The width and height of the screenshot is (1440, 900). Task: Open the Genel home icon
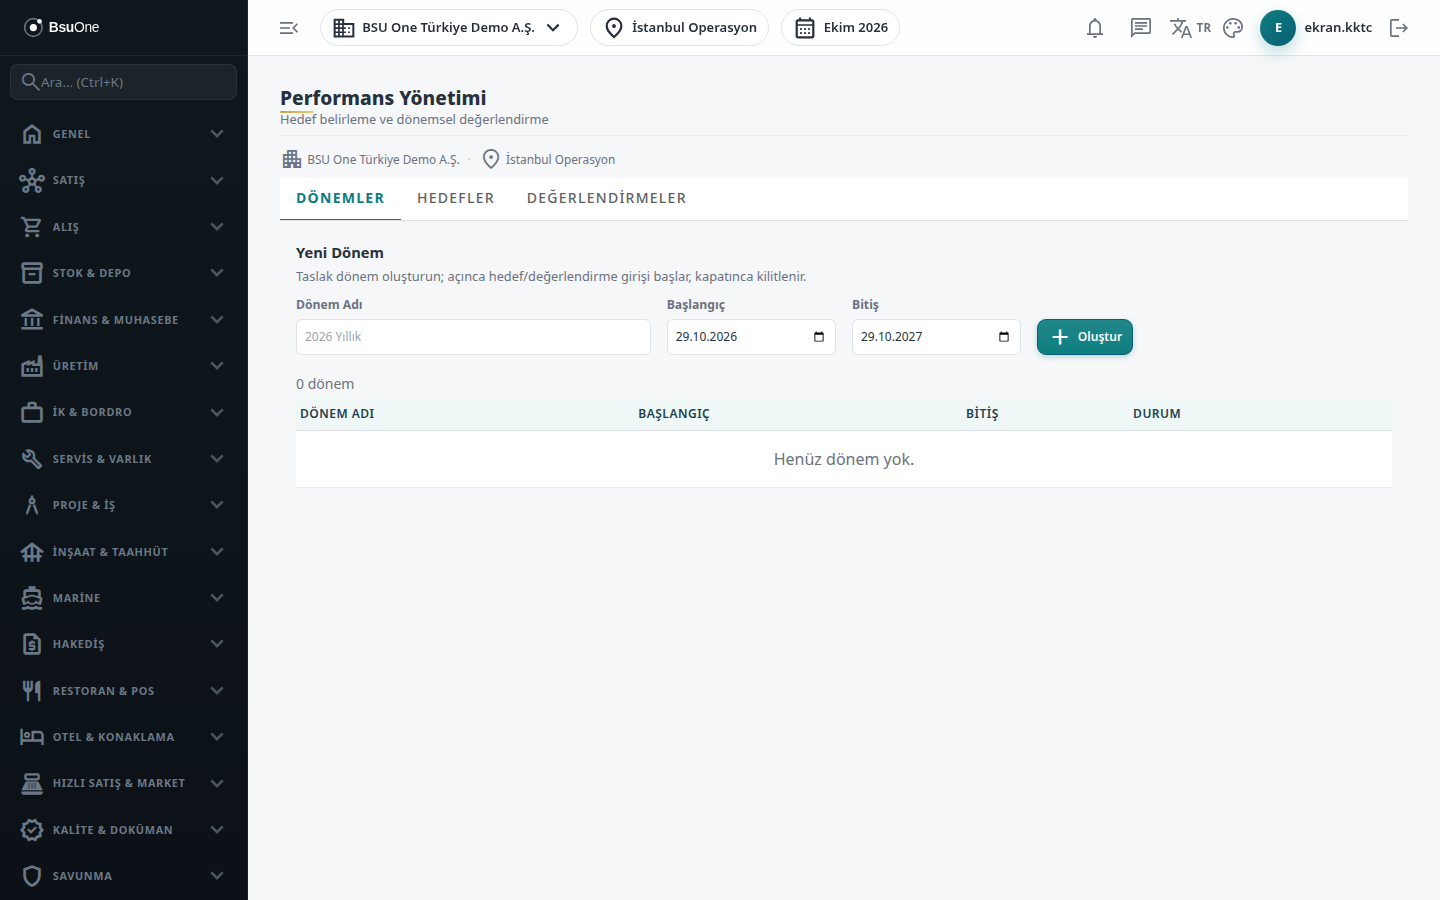32,134
